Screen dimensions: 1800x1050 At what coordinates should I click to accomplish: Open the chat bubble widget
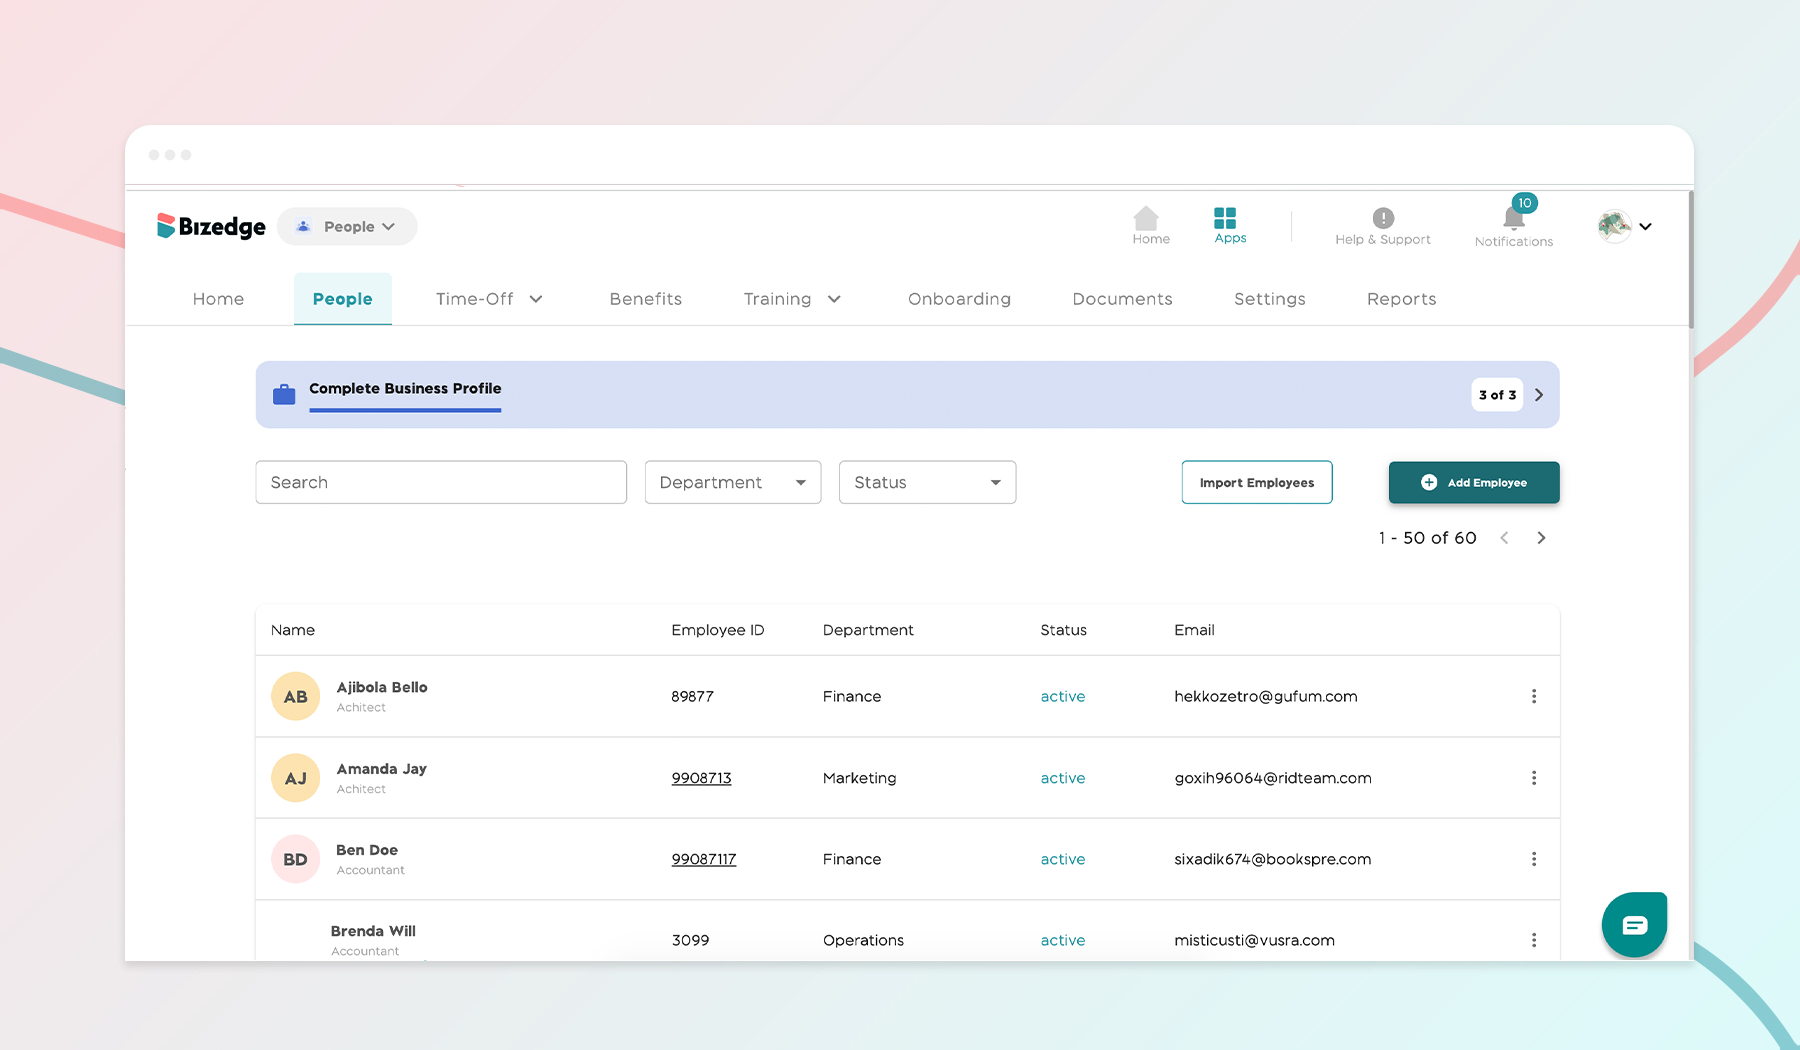1633,924
